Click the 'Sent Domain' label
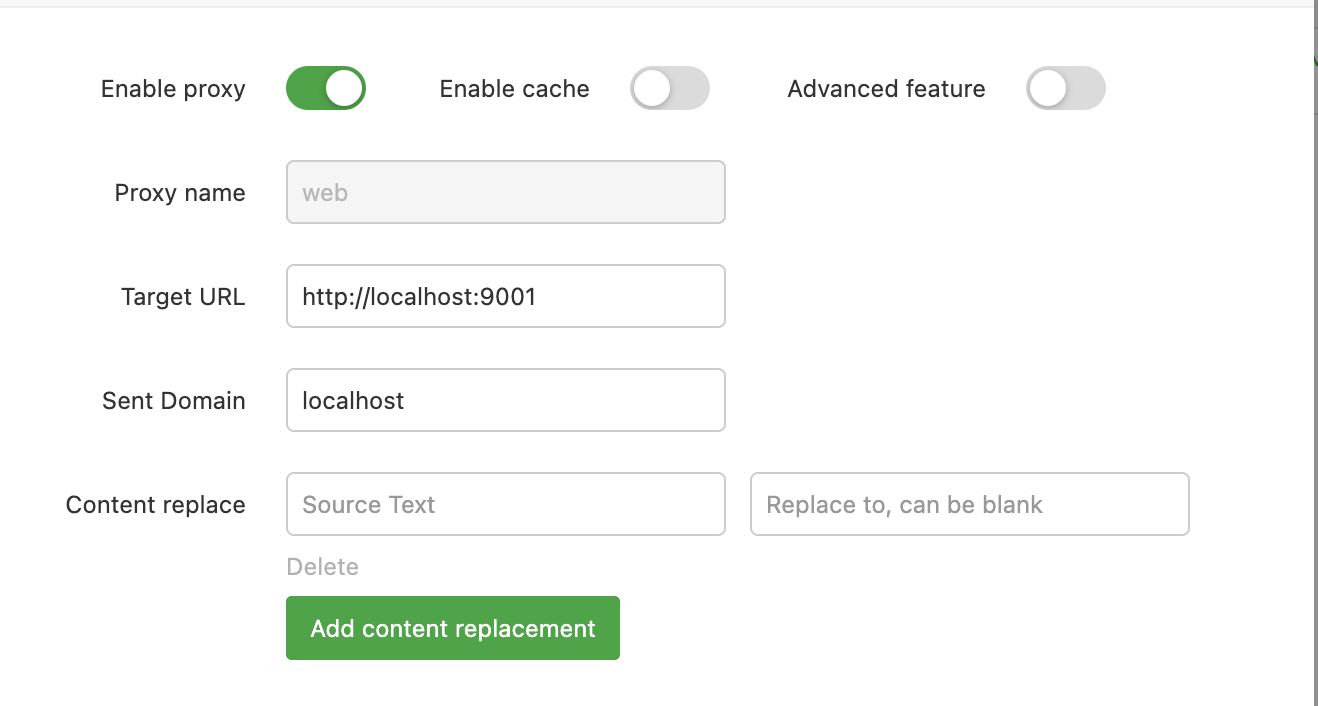The height and width of the screenshot is (706, 1318). tap(174, 401)
